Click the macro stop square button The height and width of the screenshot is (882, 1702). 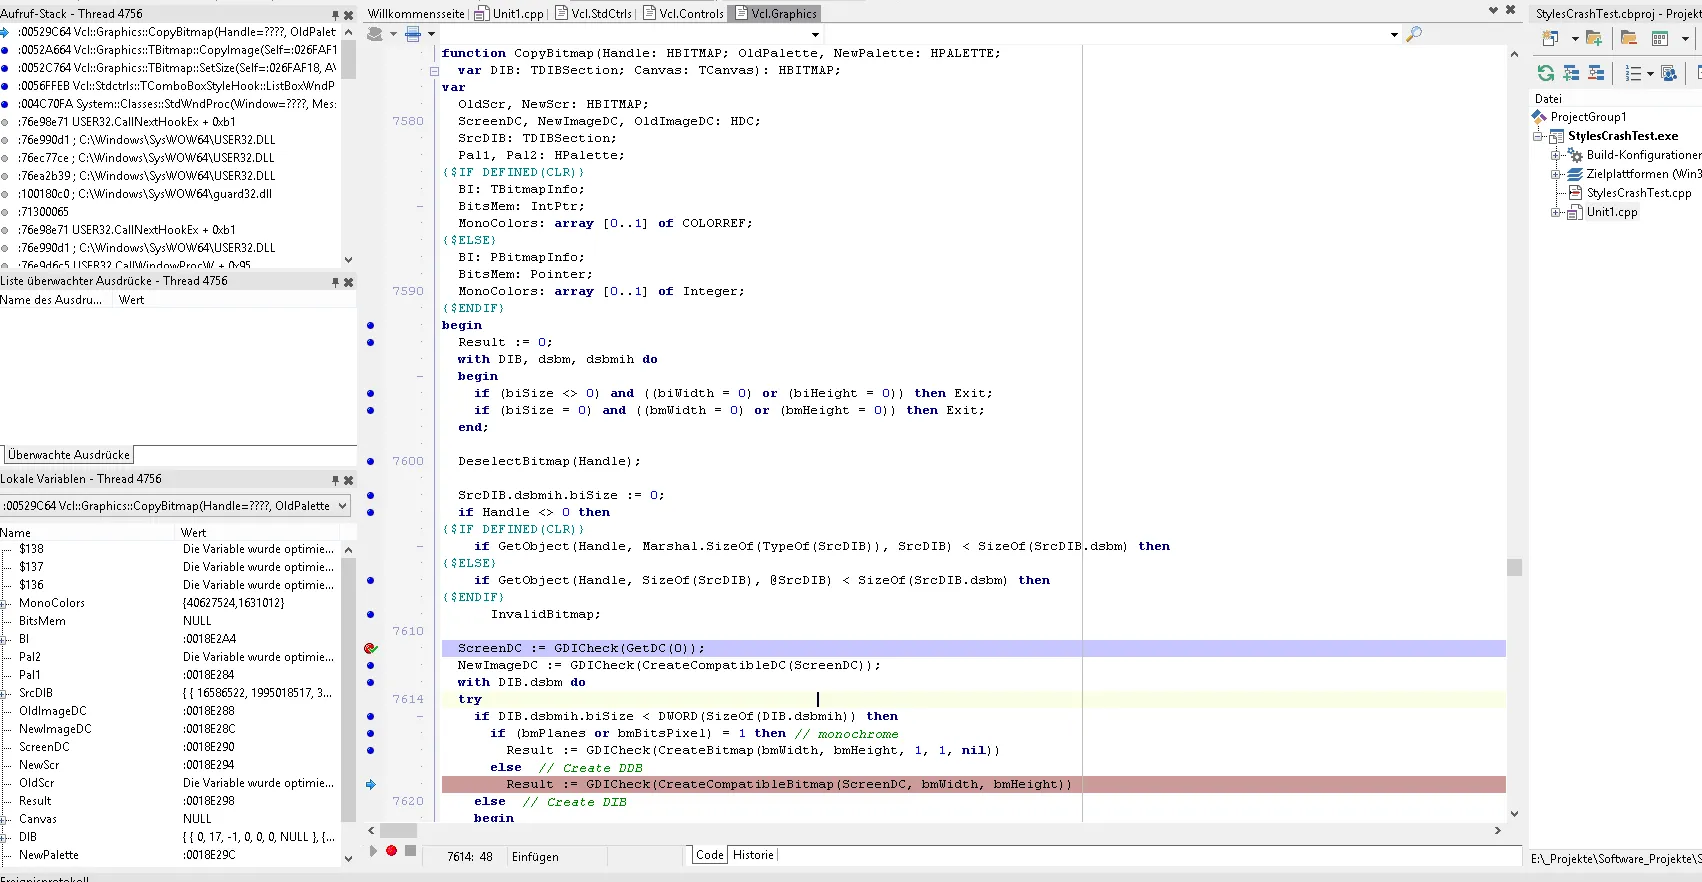[x=410, y=851]
